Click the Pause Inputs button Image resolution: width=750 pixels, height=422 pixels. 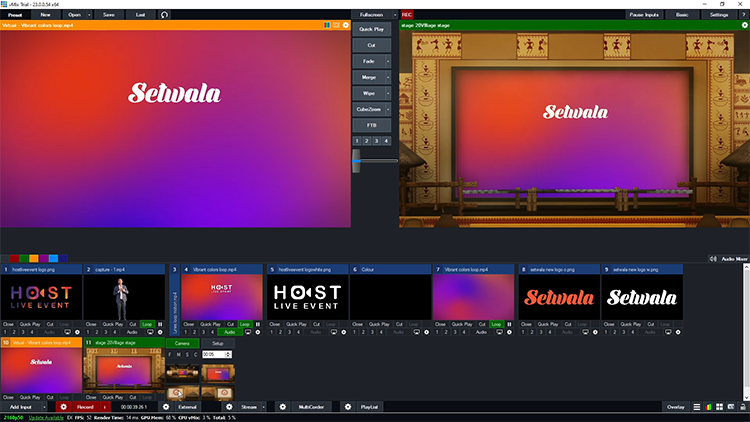[643, 15]
